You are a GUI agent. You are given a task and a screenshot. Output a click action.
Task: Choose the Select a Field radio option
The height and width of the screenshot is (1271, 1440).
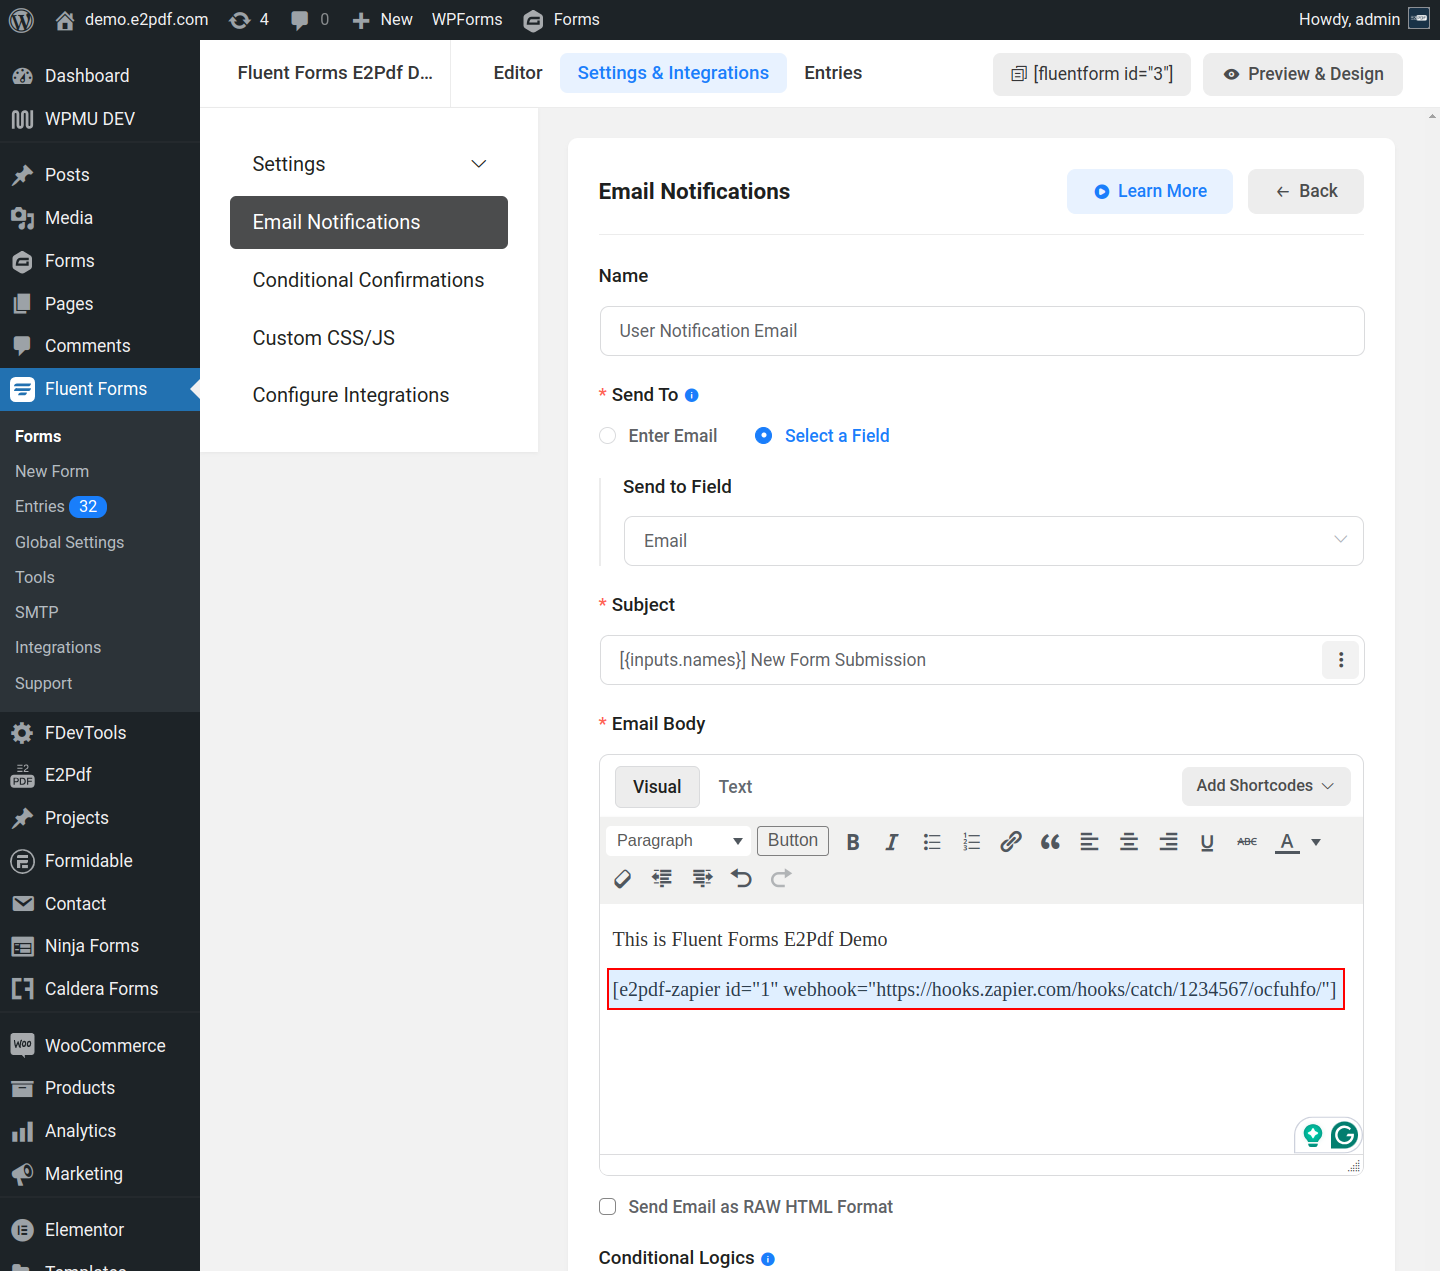[764, 436]
